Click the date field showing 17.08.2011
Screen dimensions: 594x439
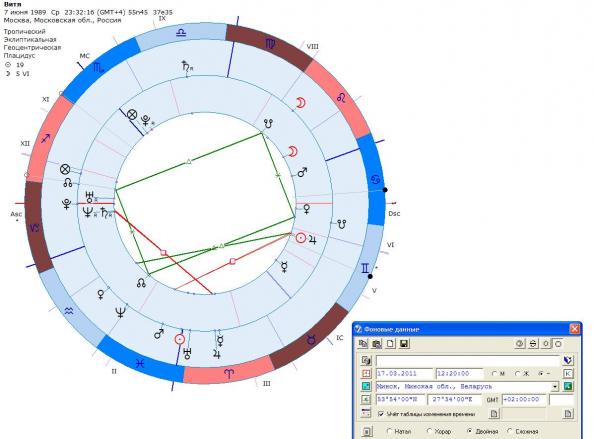pos(404,374)
